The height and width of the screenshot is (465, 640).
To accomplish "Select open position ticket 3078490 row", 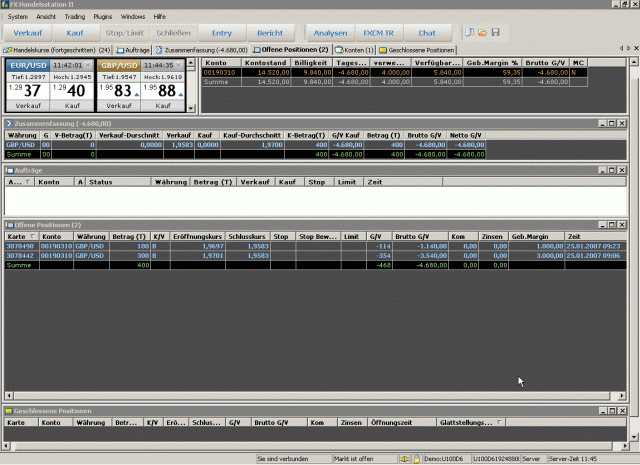I will 22,245.
